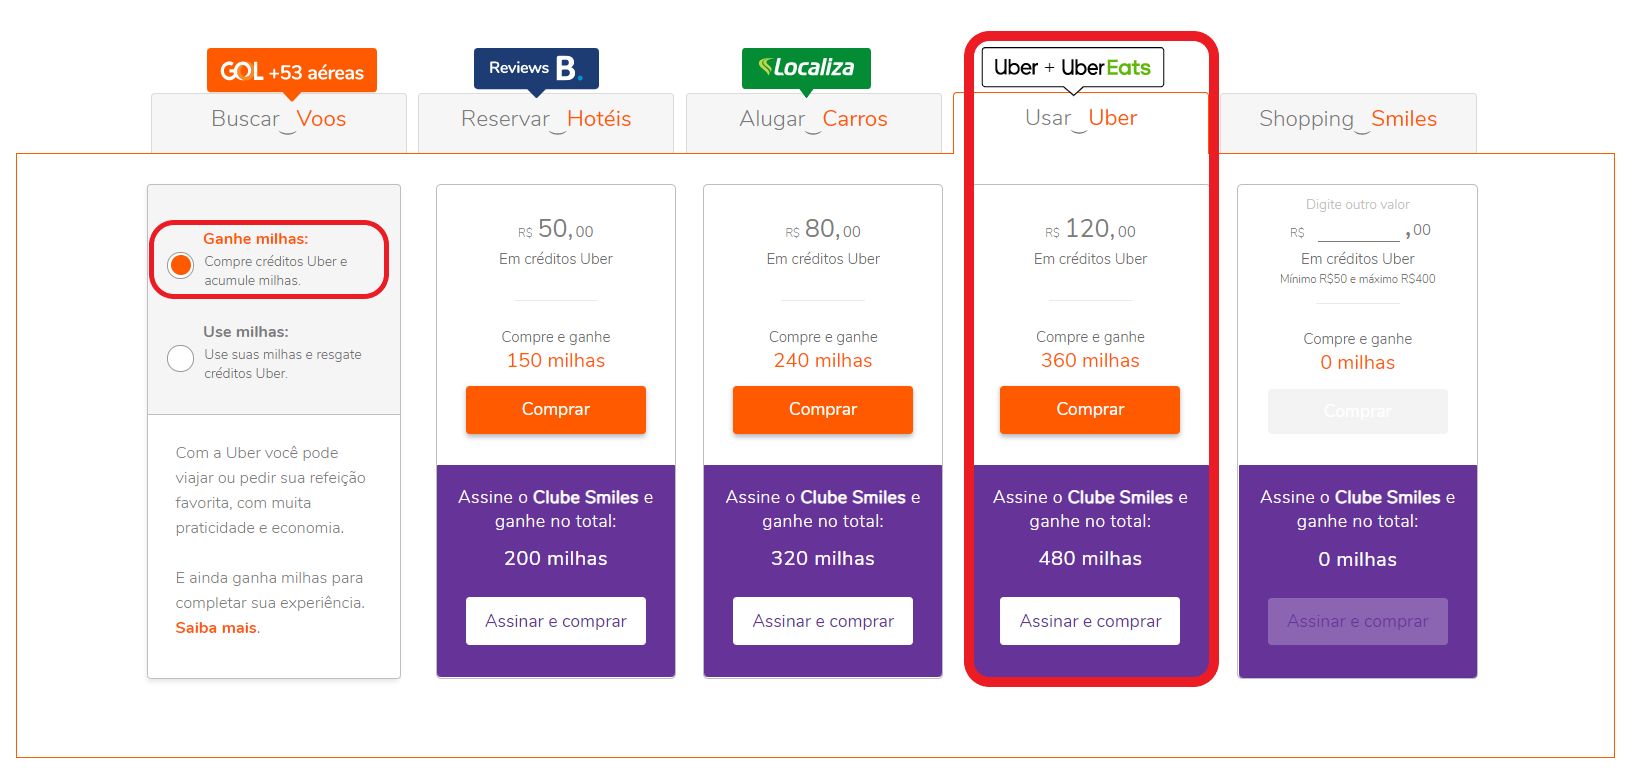Image resolution: width=1642 pixels, height=780 pixels.
Task: Select the Ganhe milhas radio option
Action: point(181,264)
